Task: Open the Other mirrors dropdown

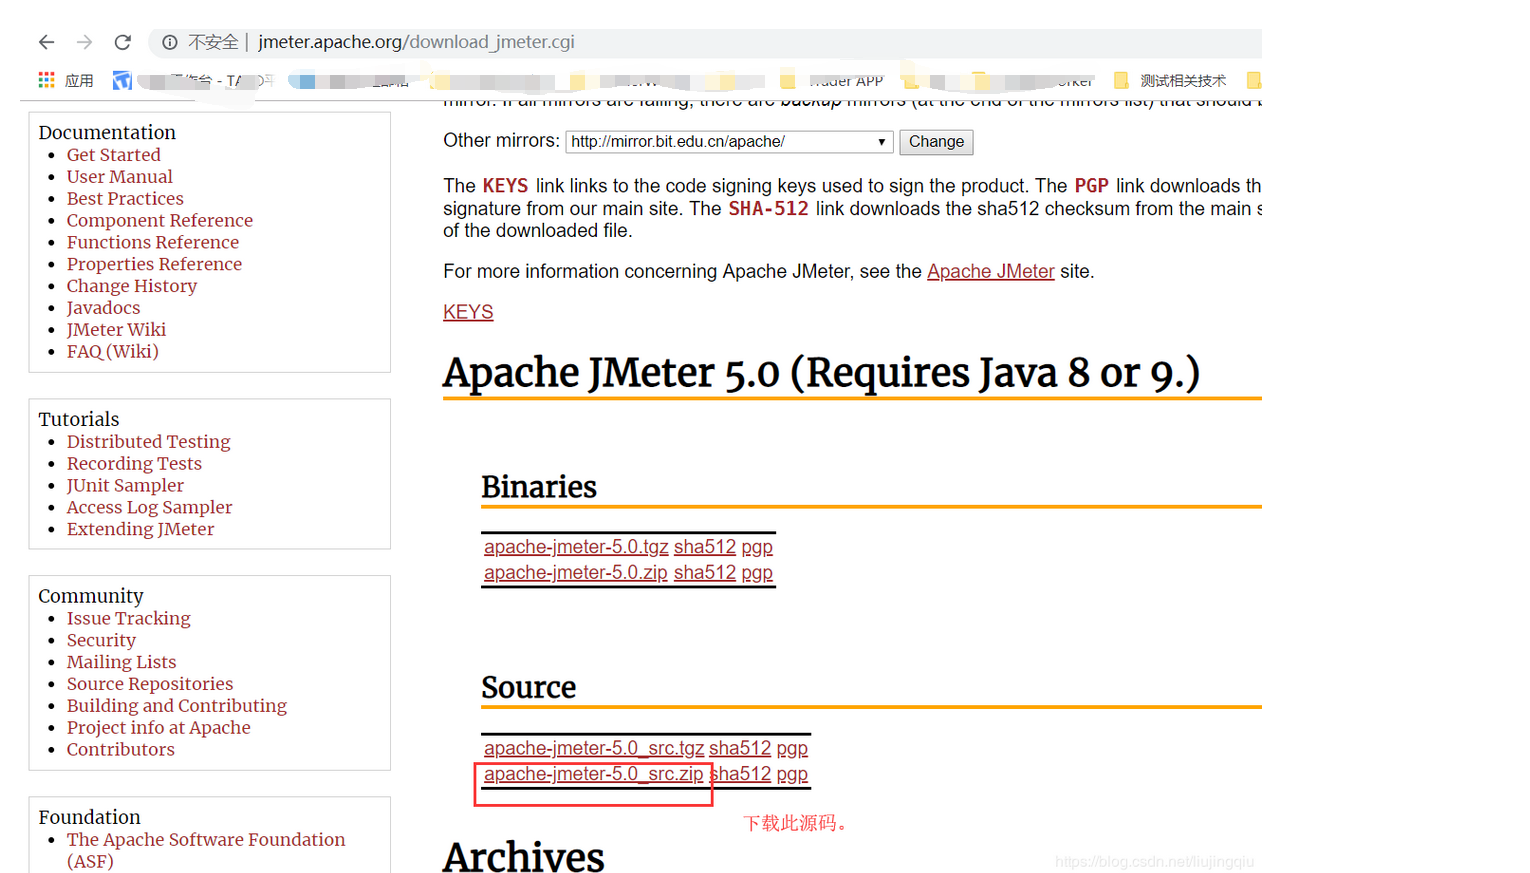Action: (x=728, y=142)
